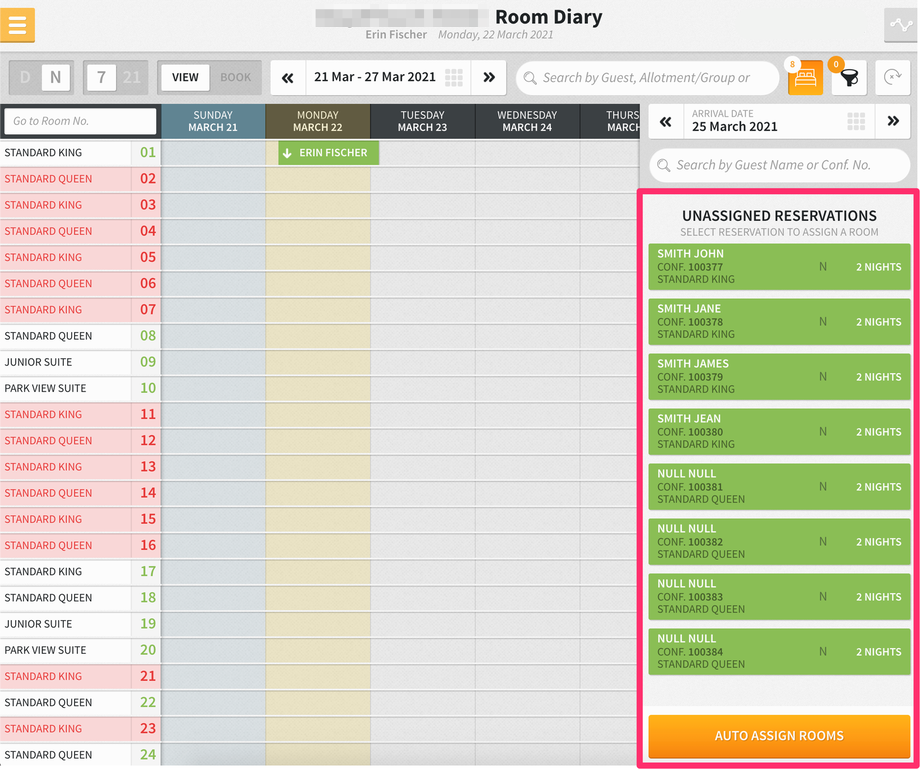Click room number 05
The height and width of the screenshot is (769, 920).
pos(148,258)
